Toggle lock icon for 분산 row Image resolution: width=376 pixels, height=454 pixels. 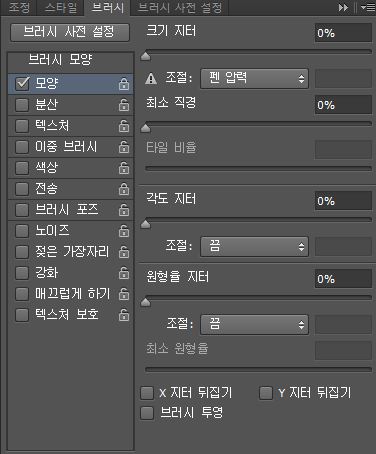(124, 105)
